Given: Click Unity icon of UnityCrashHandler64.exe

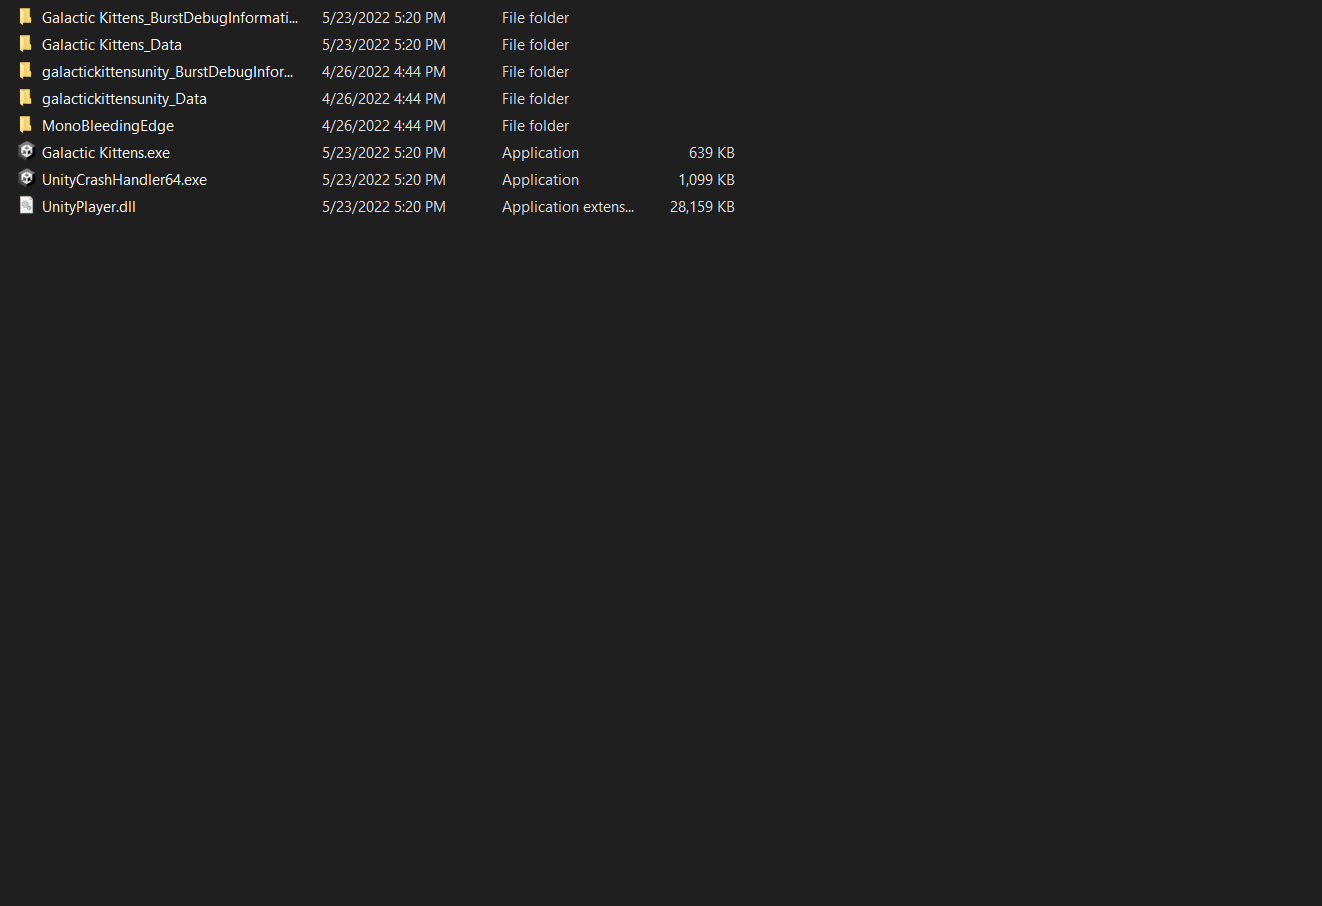Looking at the screenshot, I should click(27, 179).
